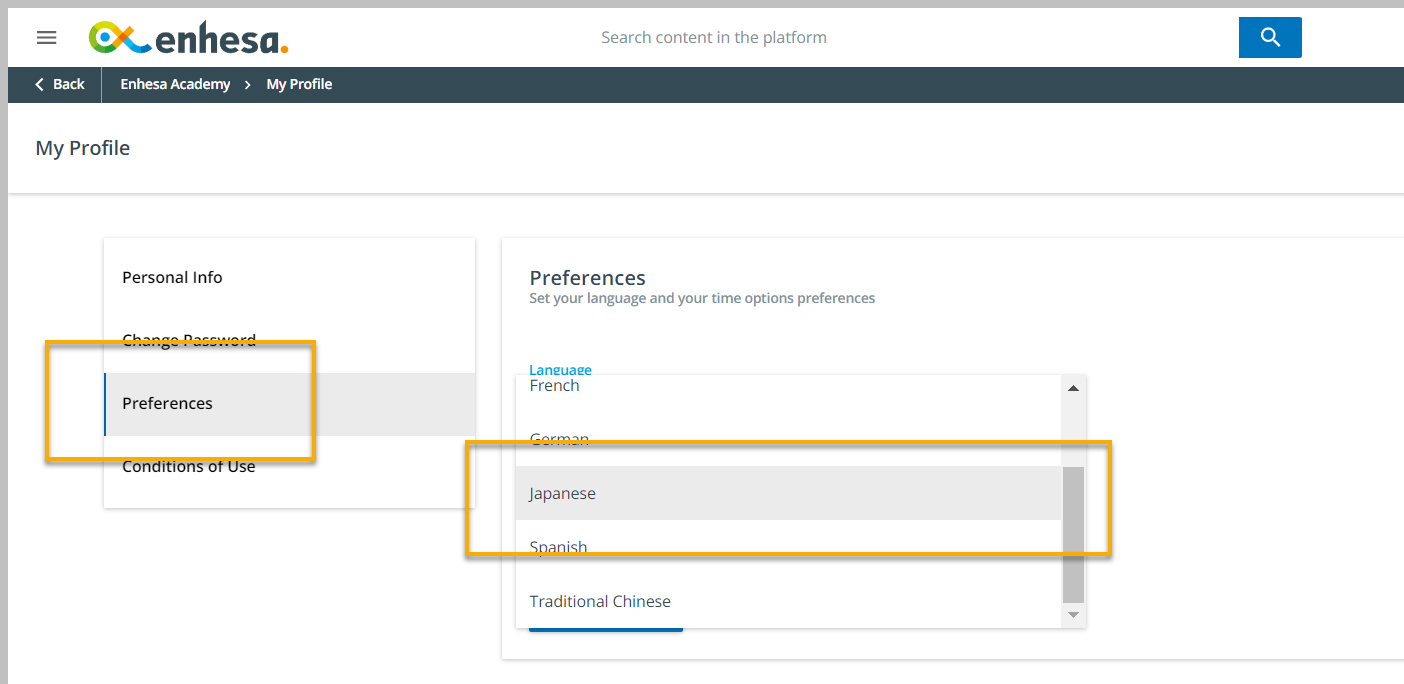The height and width of the screenshot is (684, 1404).
Task: Click the blue search magnifier button
Action: pos(1270,37)
